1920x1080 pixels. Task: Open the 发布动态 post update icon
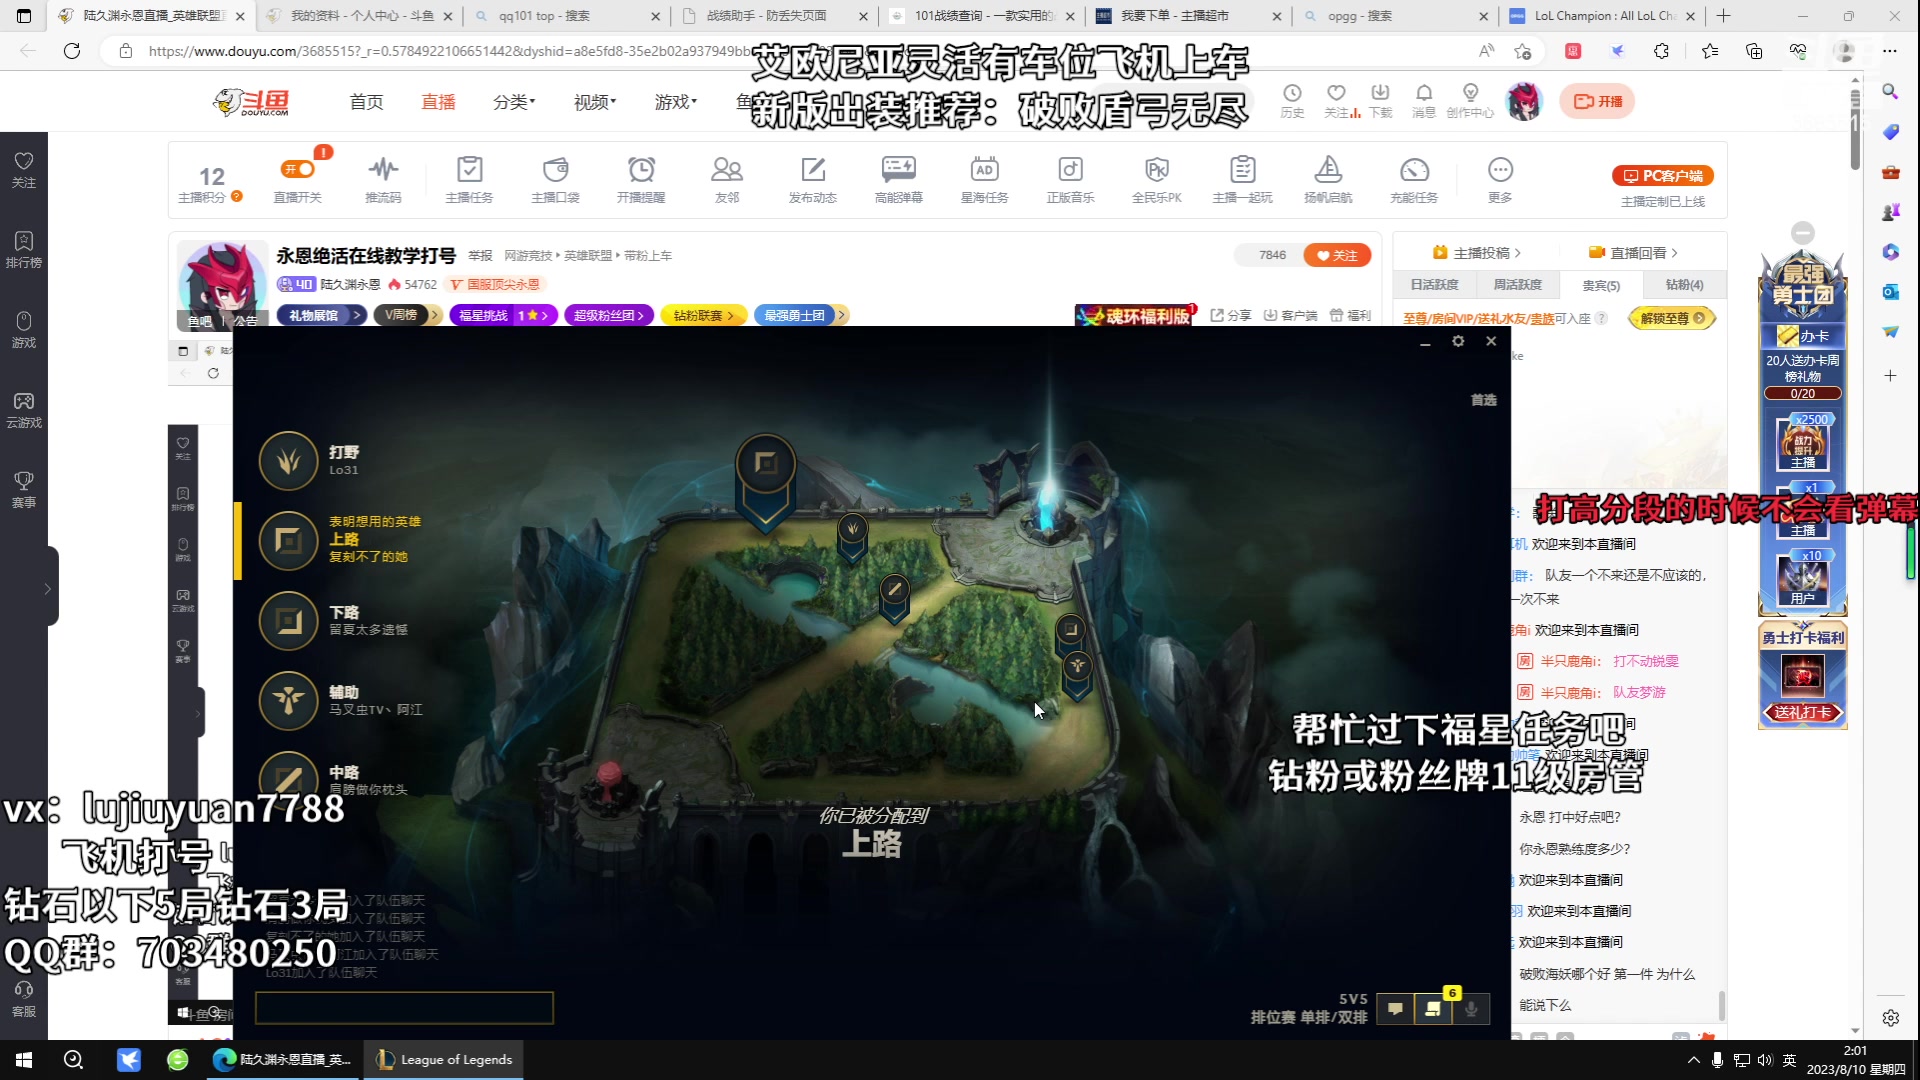(813, 180)
